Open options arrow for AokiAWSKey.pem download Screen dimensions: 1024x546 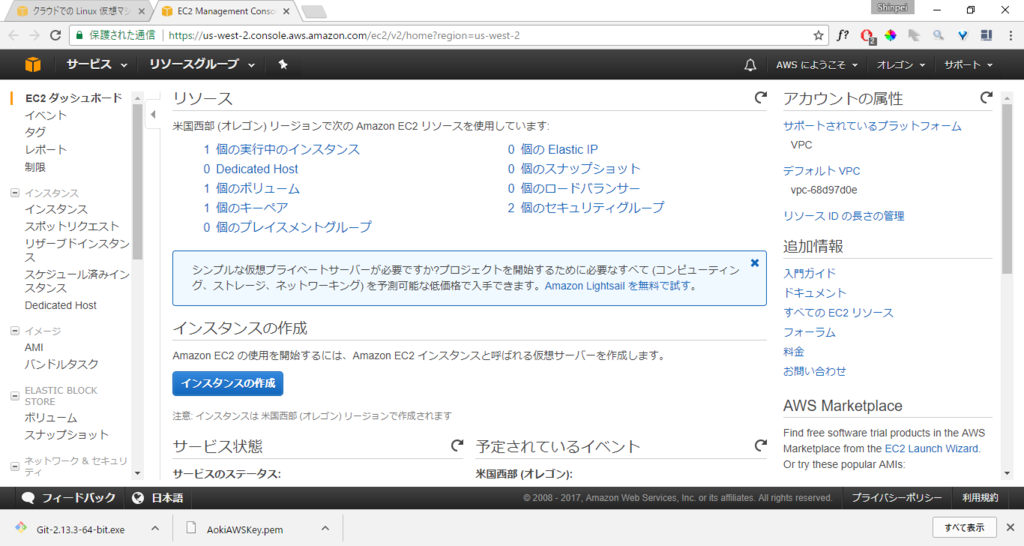(325, 528)
